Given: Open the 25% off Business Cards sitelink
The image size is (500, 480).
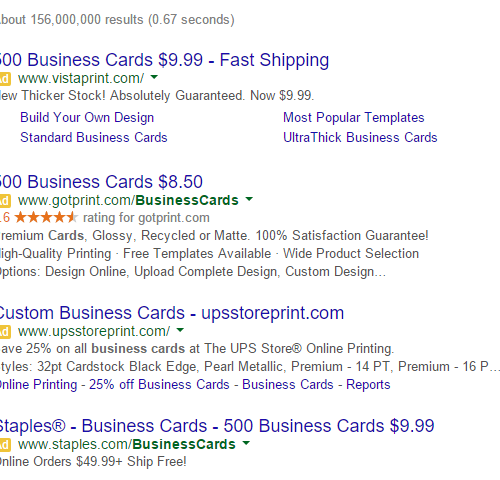Looking at the screenshot, I should point(159,384).
